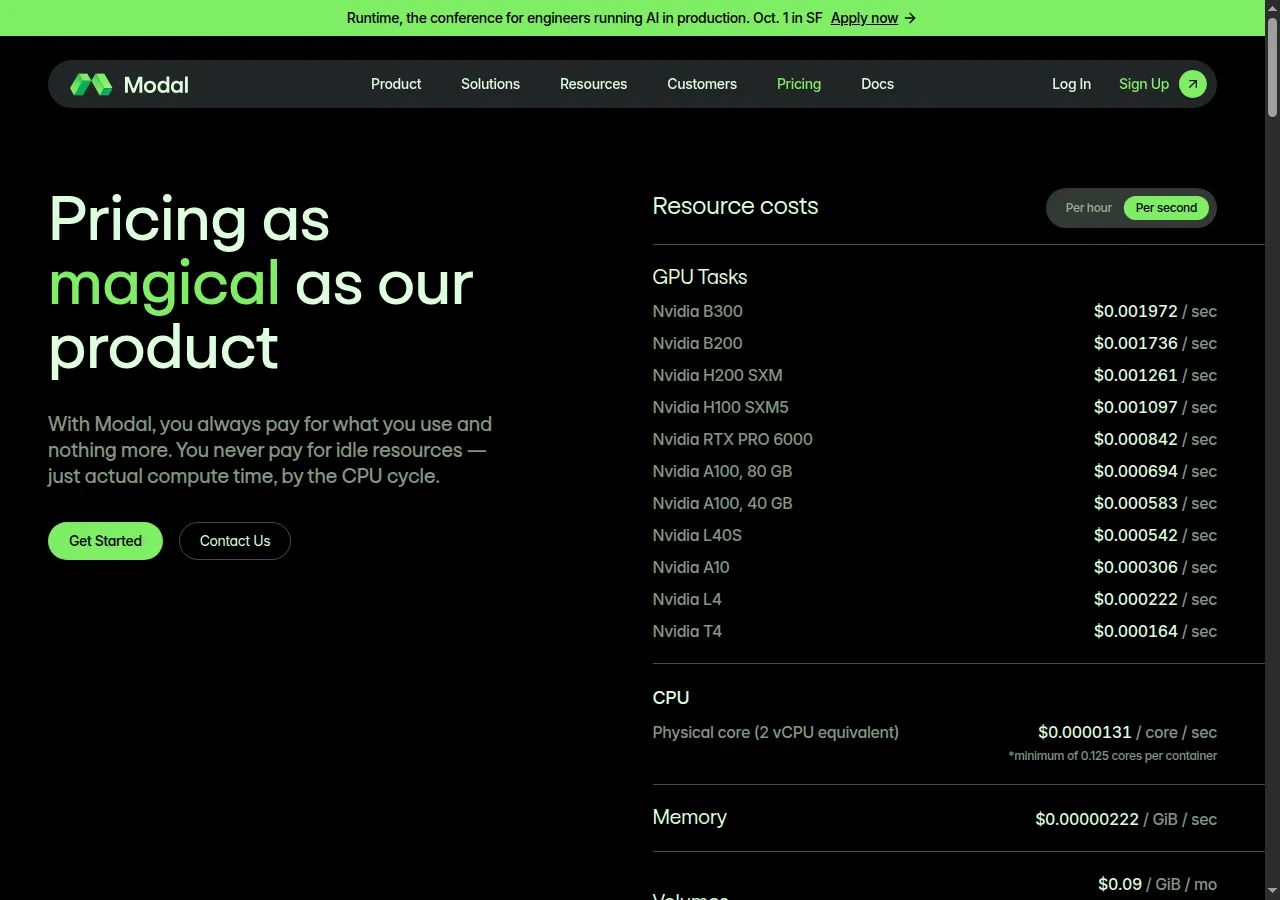This screenshot has width=1280, height=900.
Task: Open the Resources menu
Action: click(593, 84)
